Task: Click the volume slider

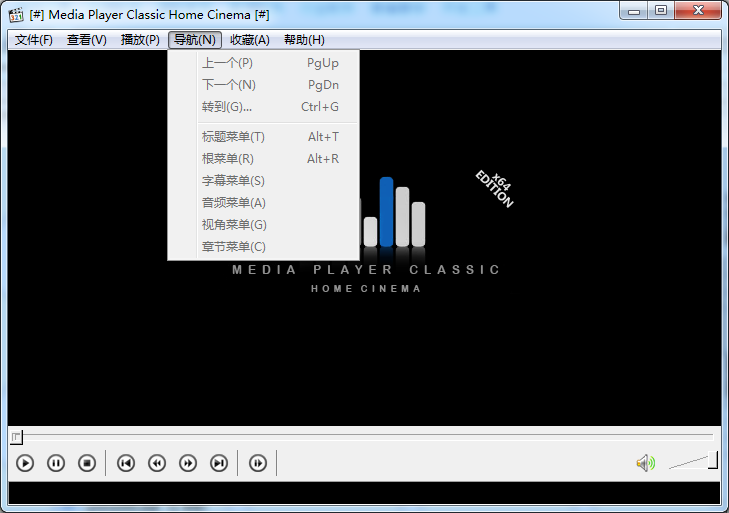Action: click(692, 462)
